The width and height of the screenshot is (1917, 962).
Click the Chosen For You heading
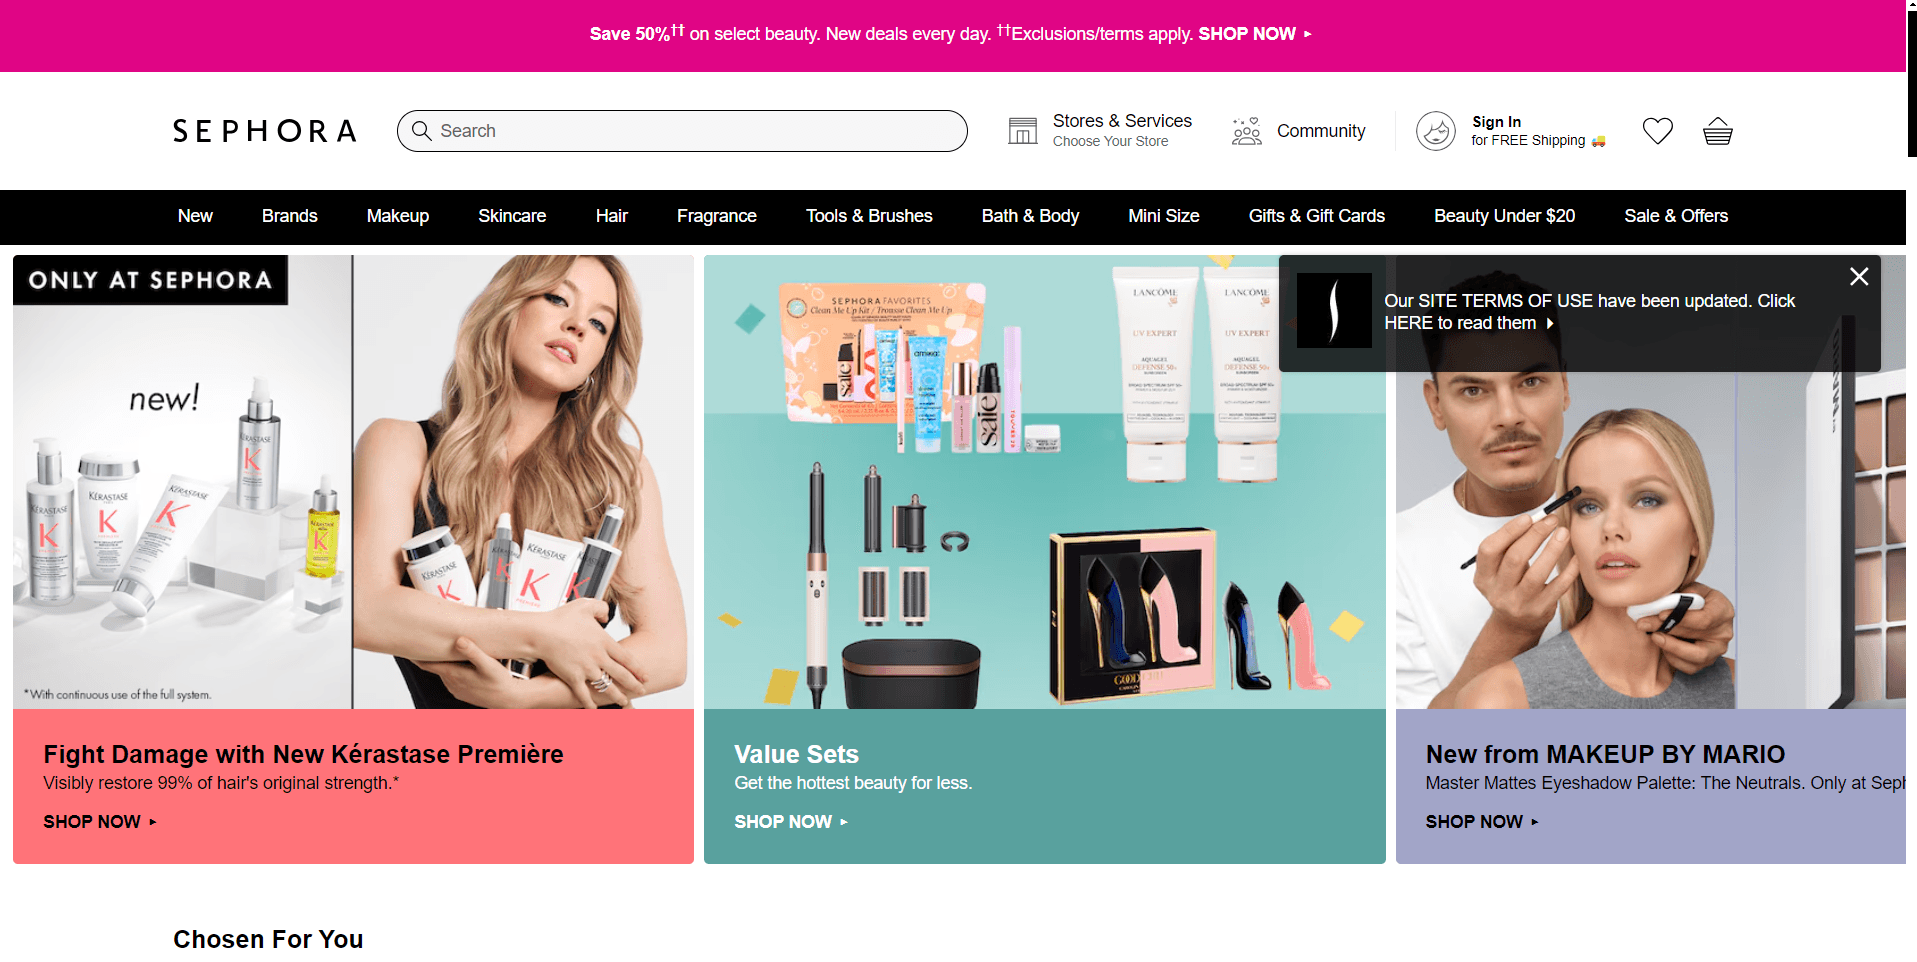pos(268,939)
